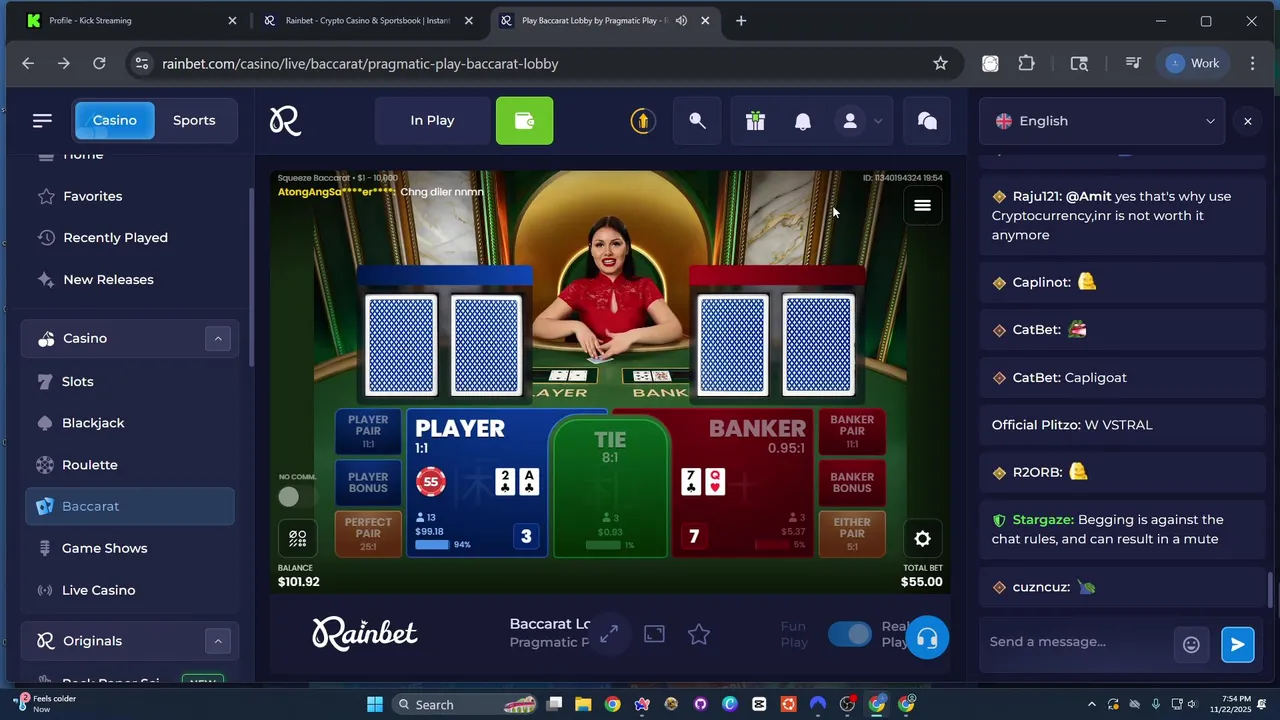Open the site search magnifier
Screen dimensions: 1280x720
click(x=697, y=121)
